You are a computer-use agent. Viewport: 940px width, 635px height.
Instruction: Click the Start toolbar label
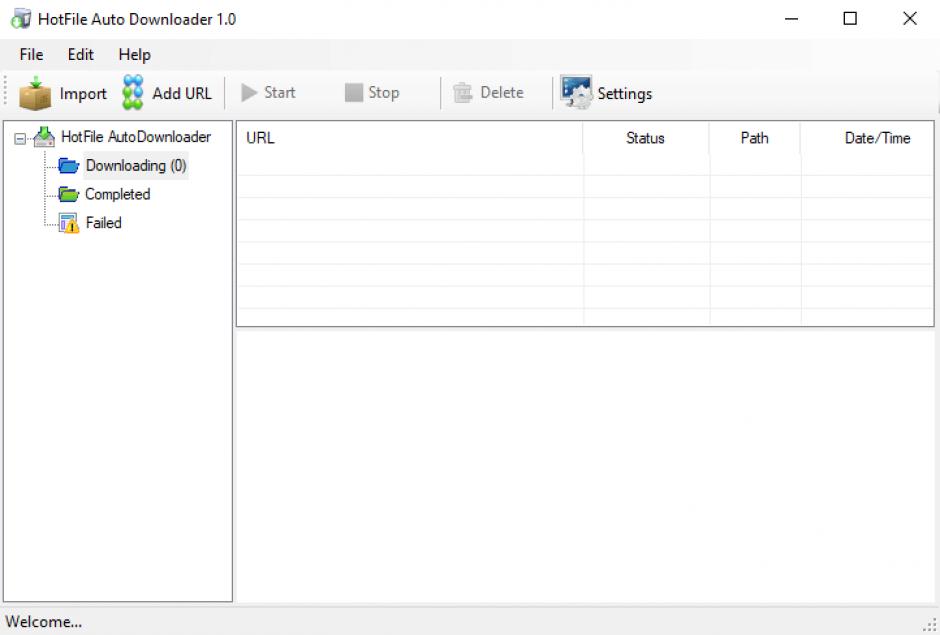(x=279, y=92)
